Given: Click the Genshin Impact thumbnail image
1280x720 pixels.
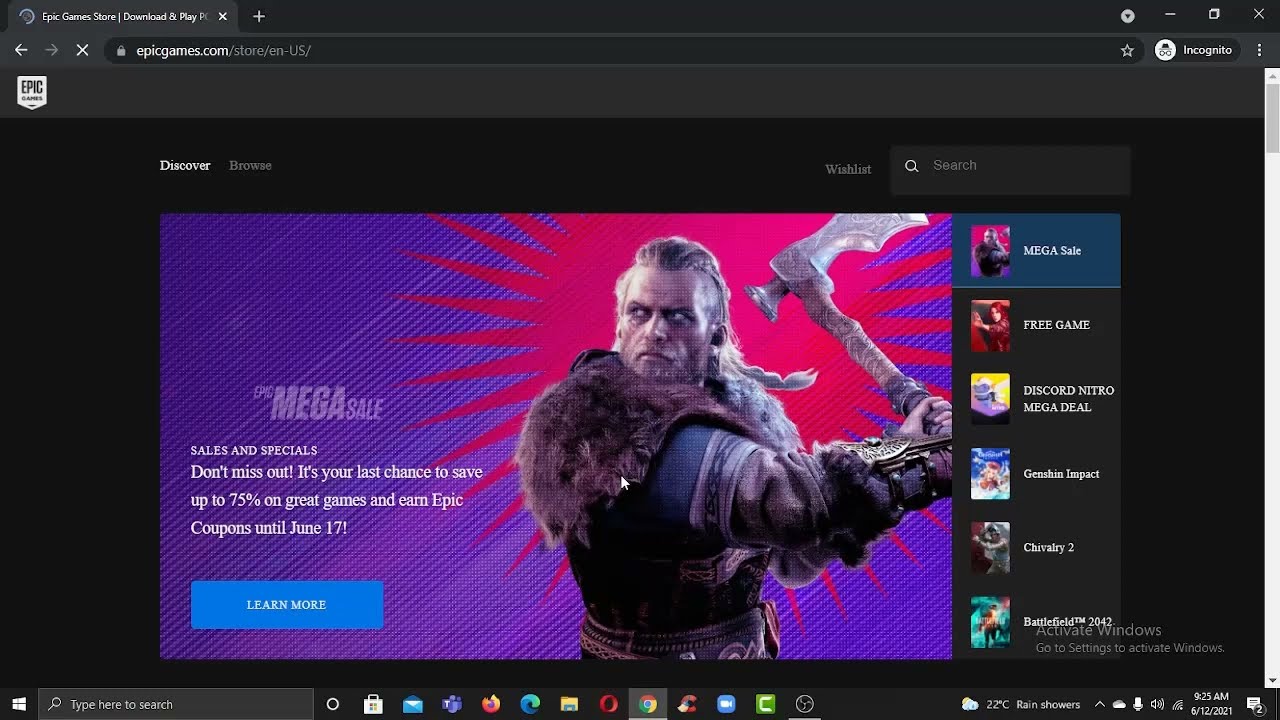Looking at the screenshot, I should click(x=990, y=473).
